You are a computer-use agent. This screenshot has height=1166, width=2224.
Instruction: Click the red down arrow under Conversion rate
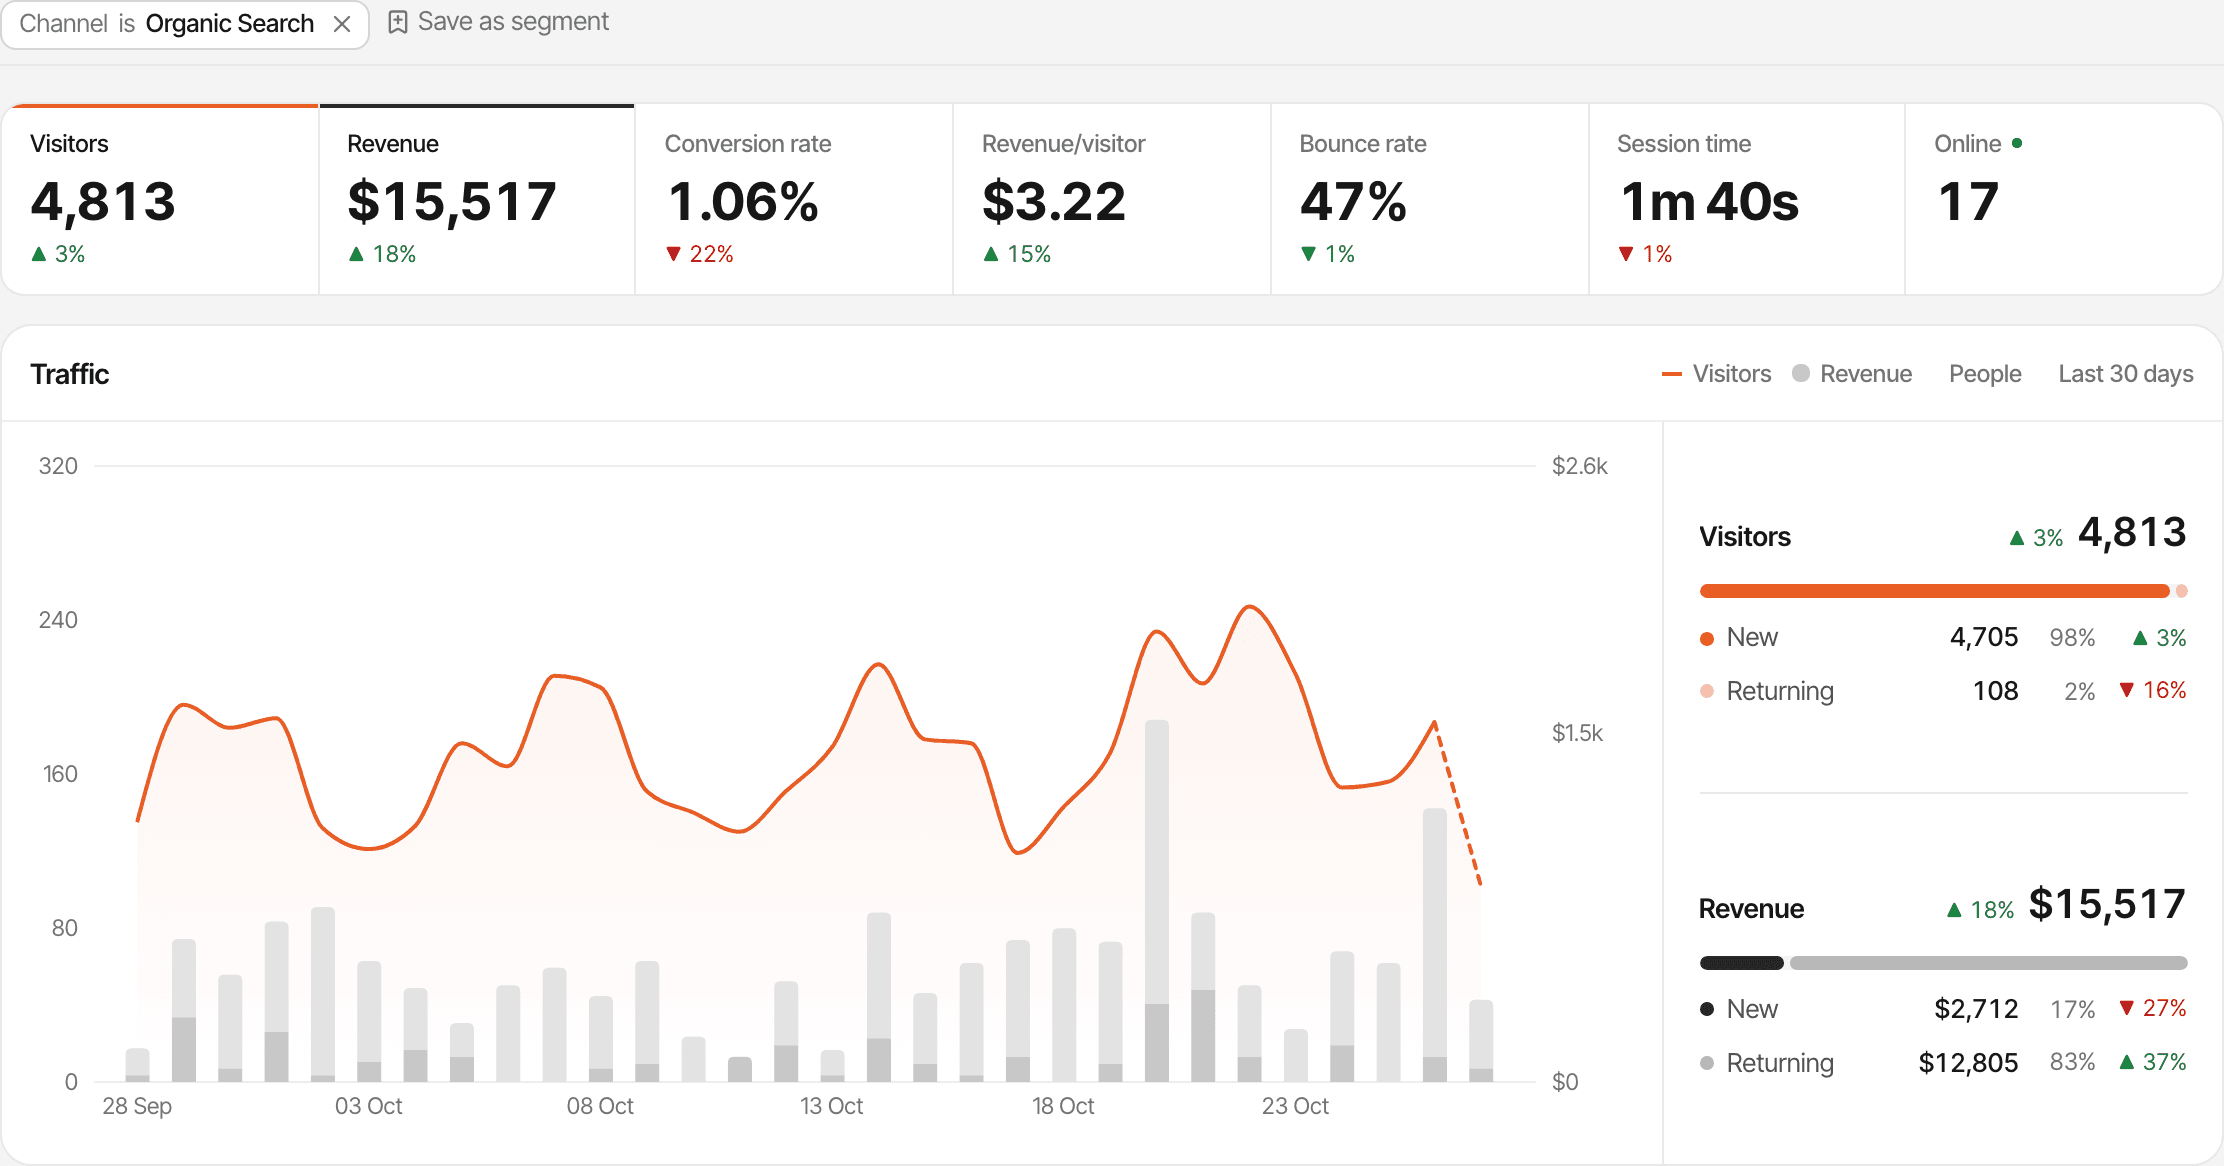[673, 254]
